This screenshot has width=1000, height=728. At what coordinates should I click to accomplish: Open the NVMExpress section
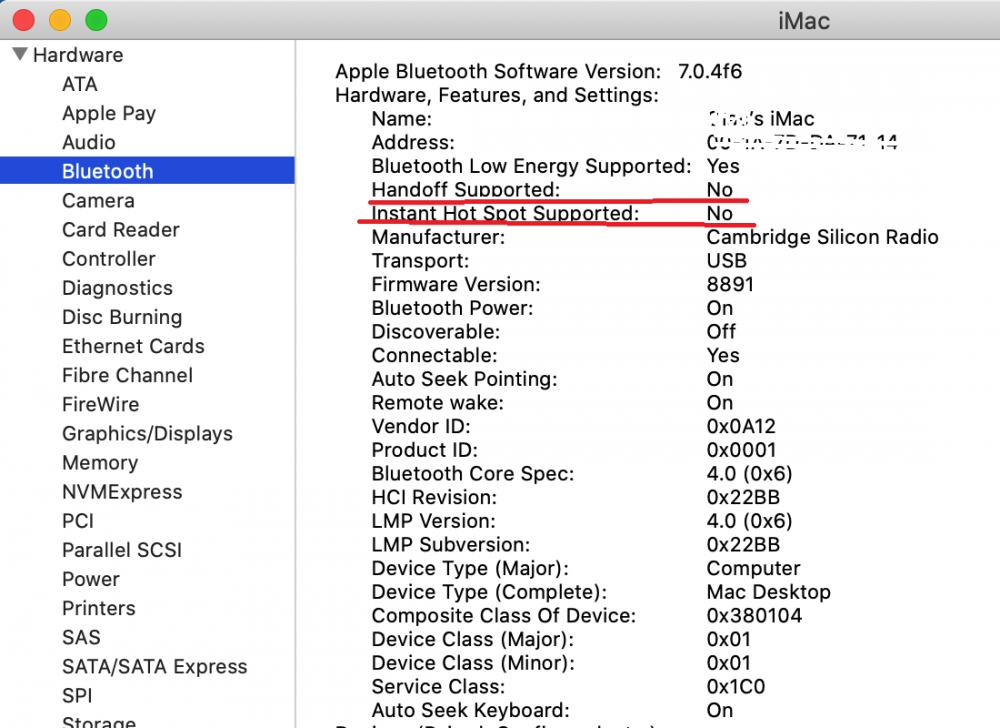pyautogui.click(x=122, y=491)
